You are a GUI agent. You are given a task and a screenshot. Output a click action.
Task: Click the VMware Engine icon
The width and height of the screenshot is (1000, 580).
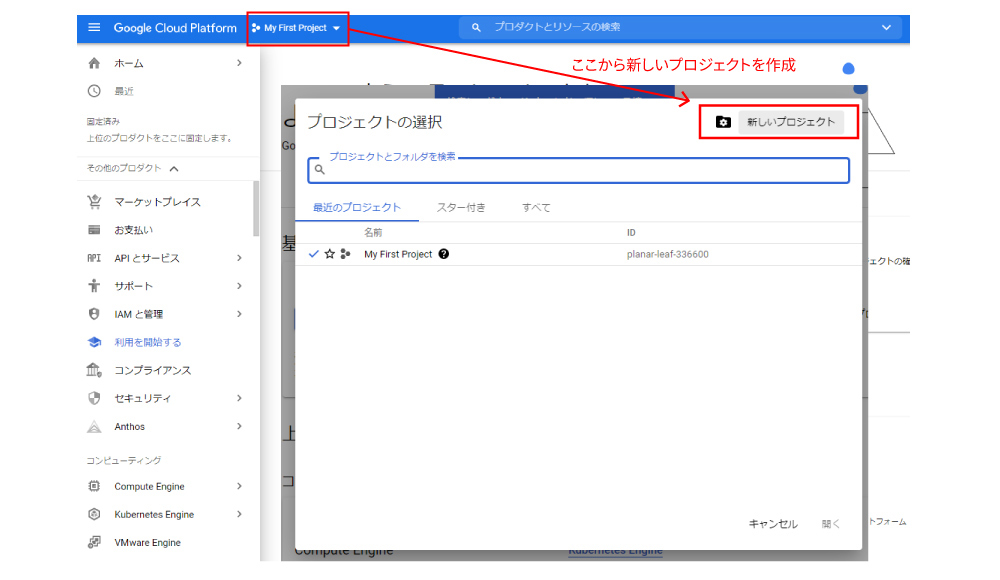(94, 542)
